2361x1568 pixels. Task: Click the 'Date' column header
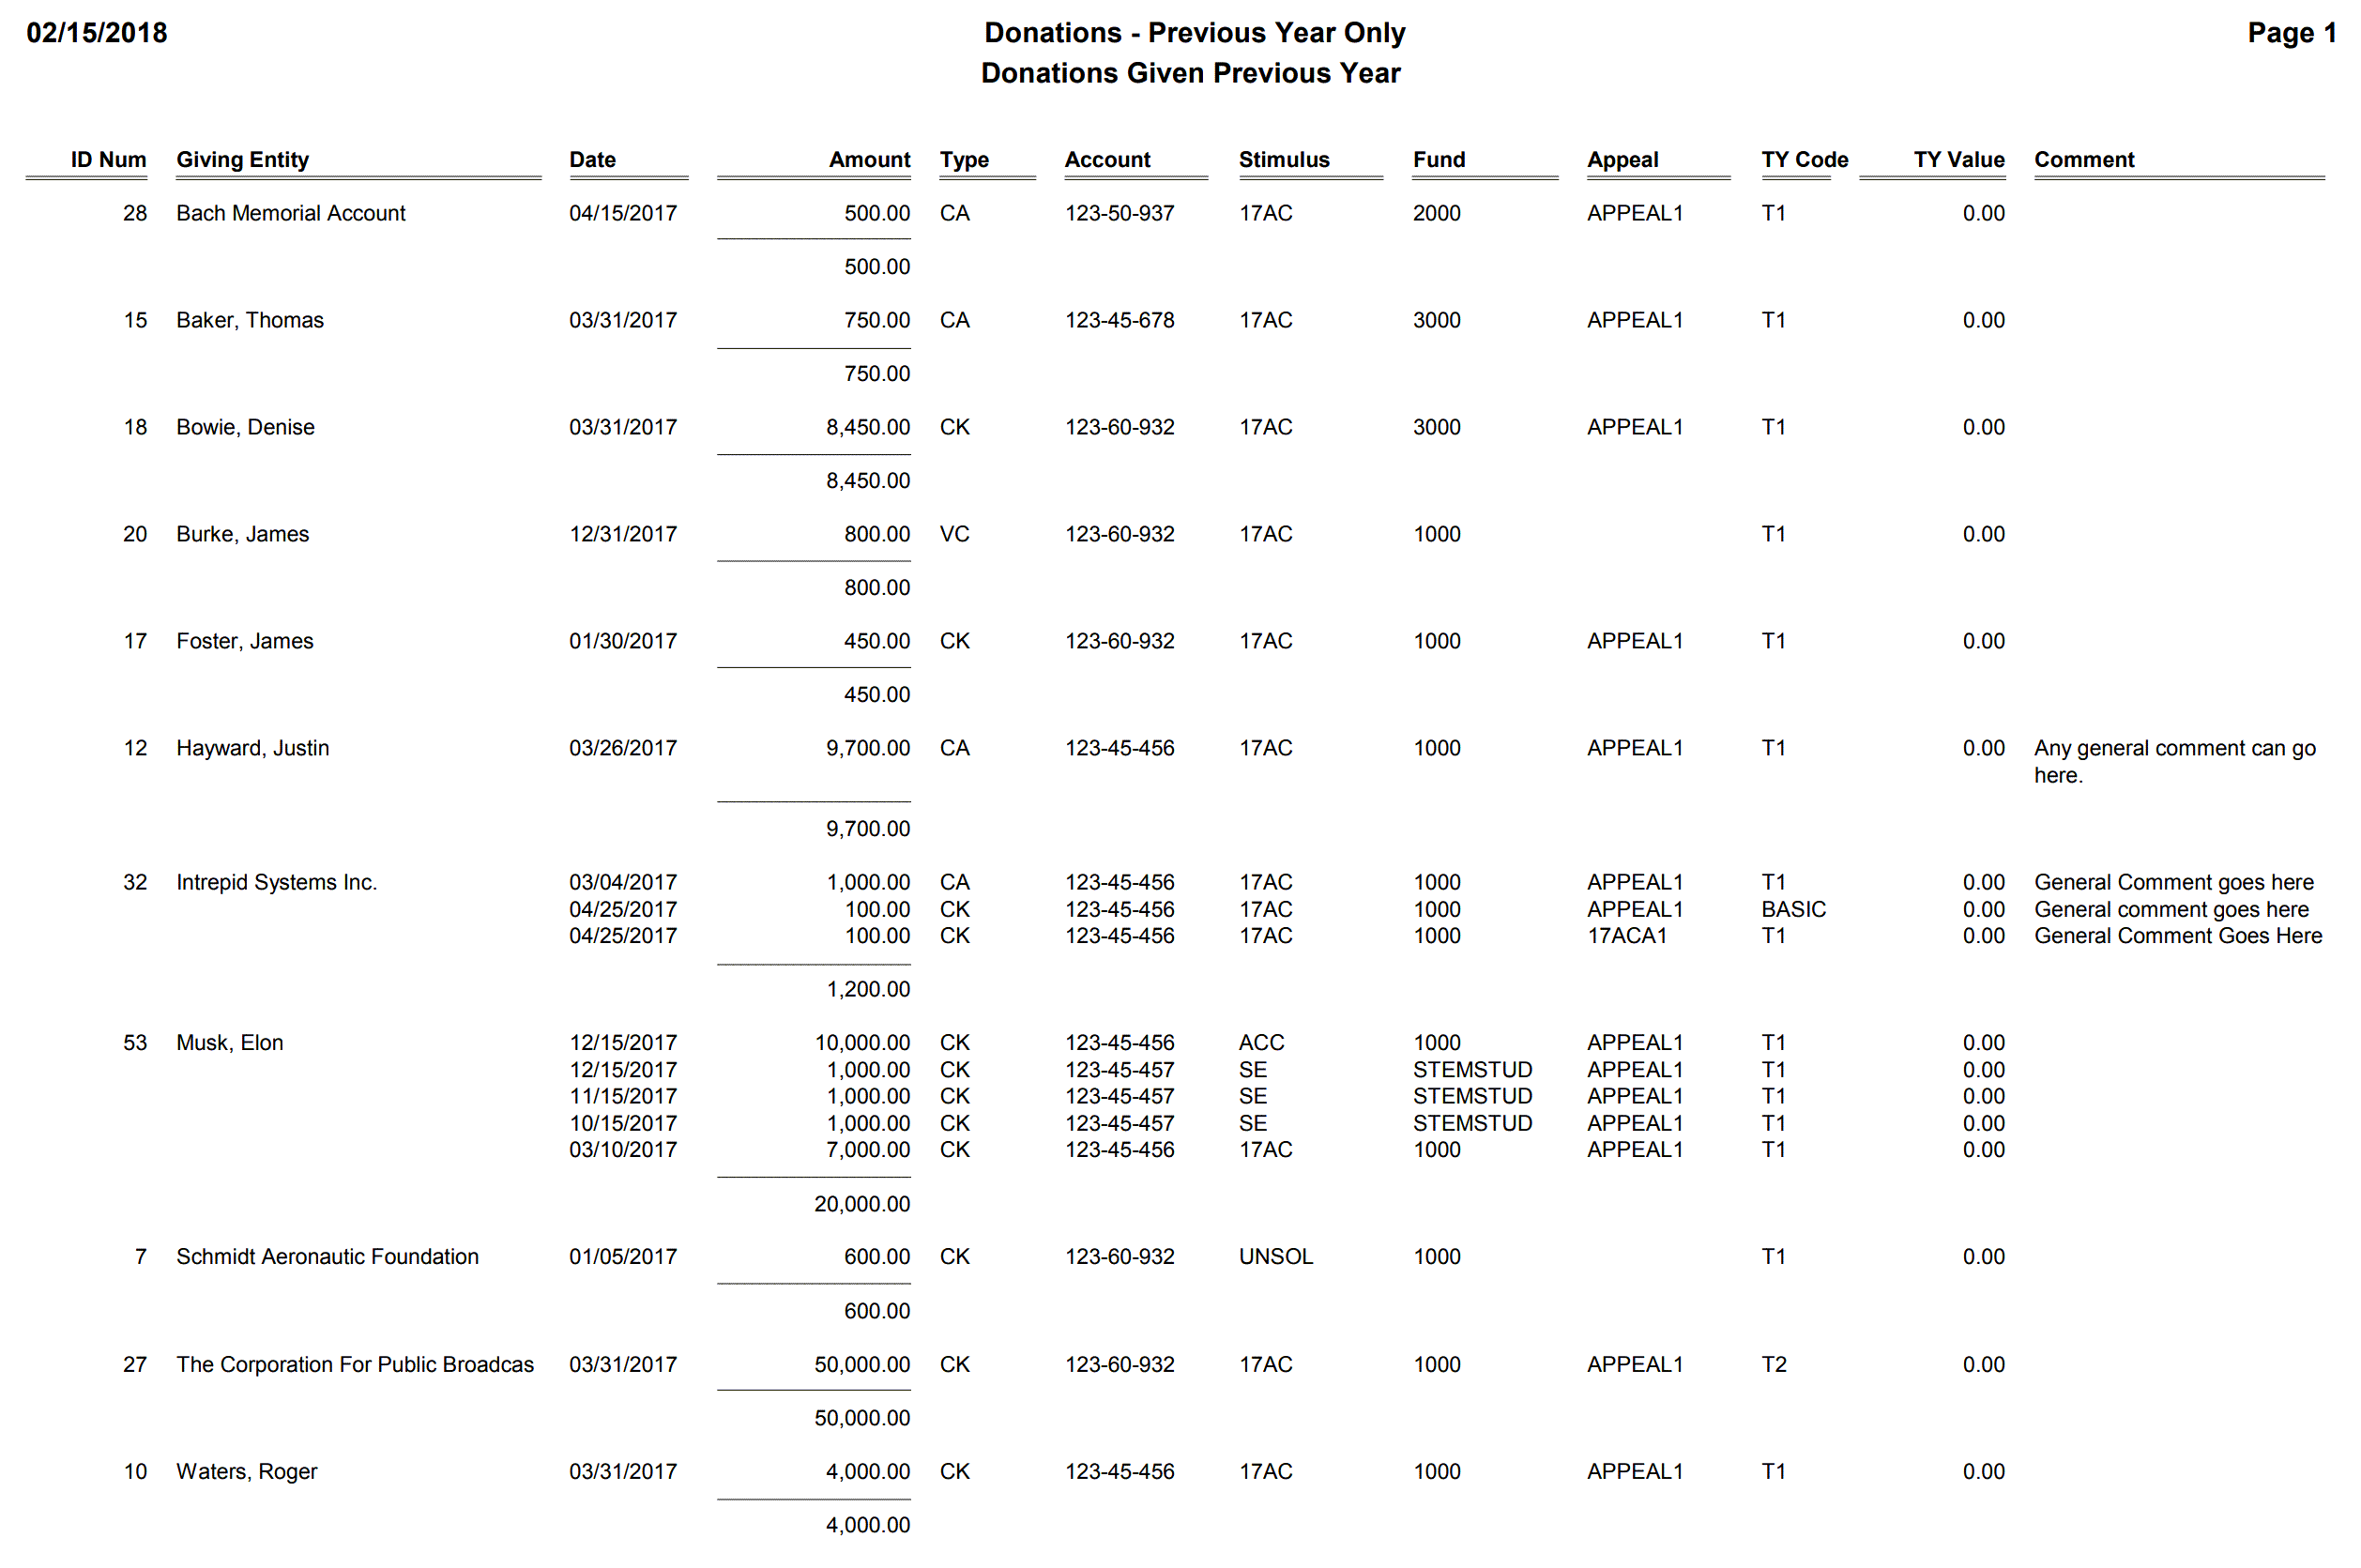click(x=592, y=160)
